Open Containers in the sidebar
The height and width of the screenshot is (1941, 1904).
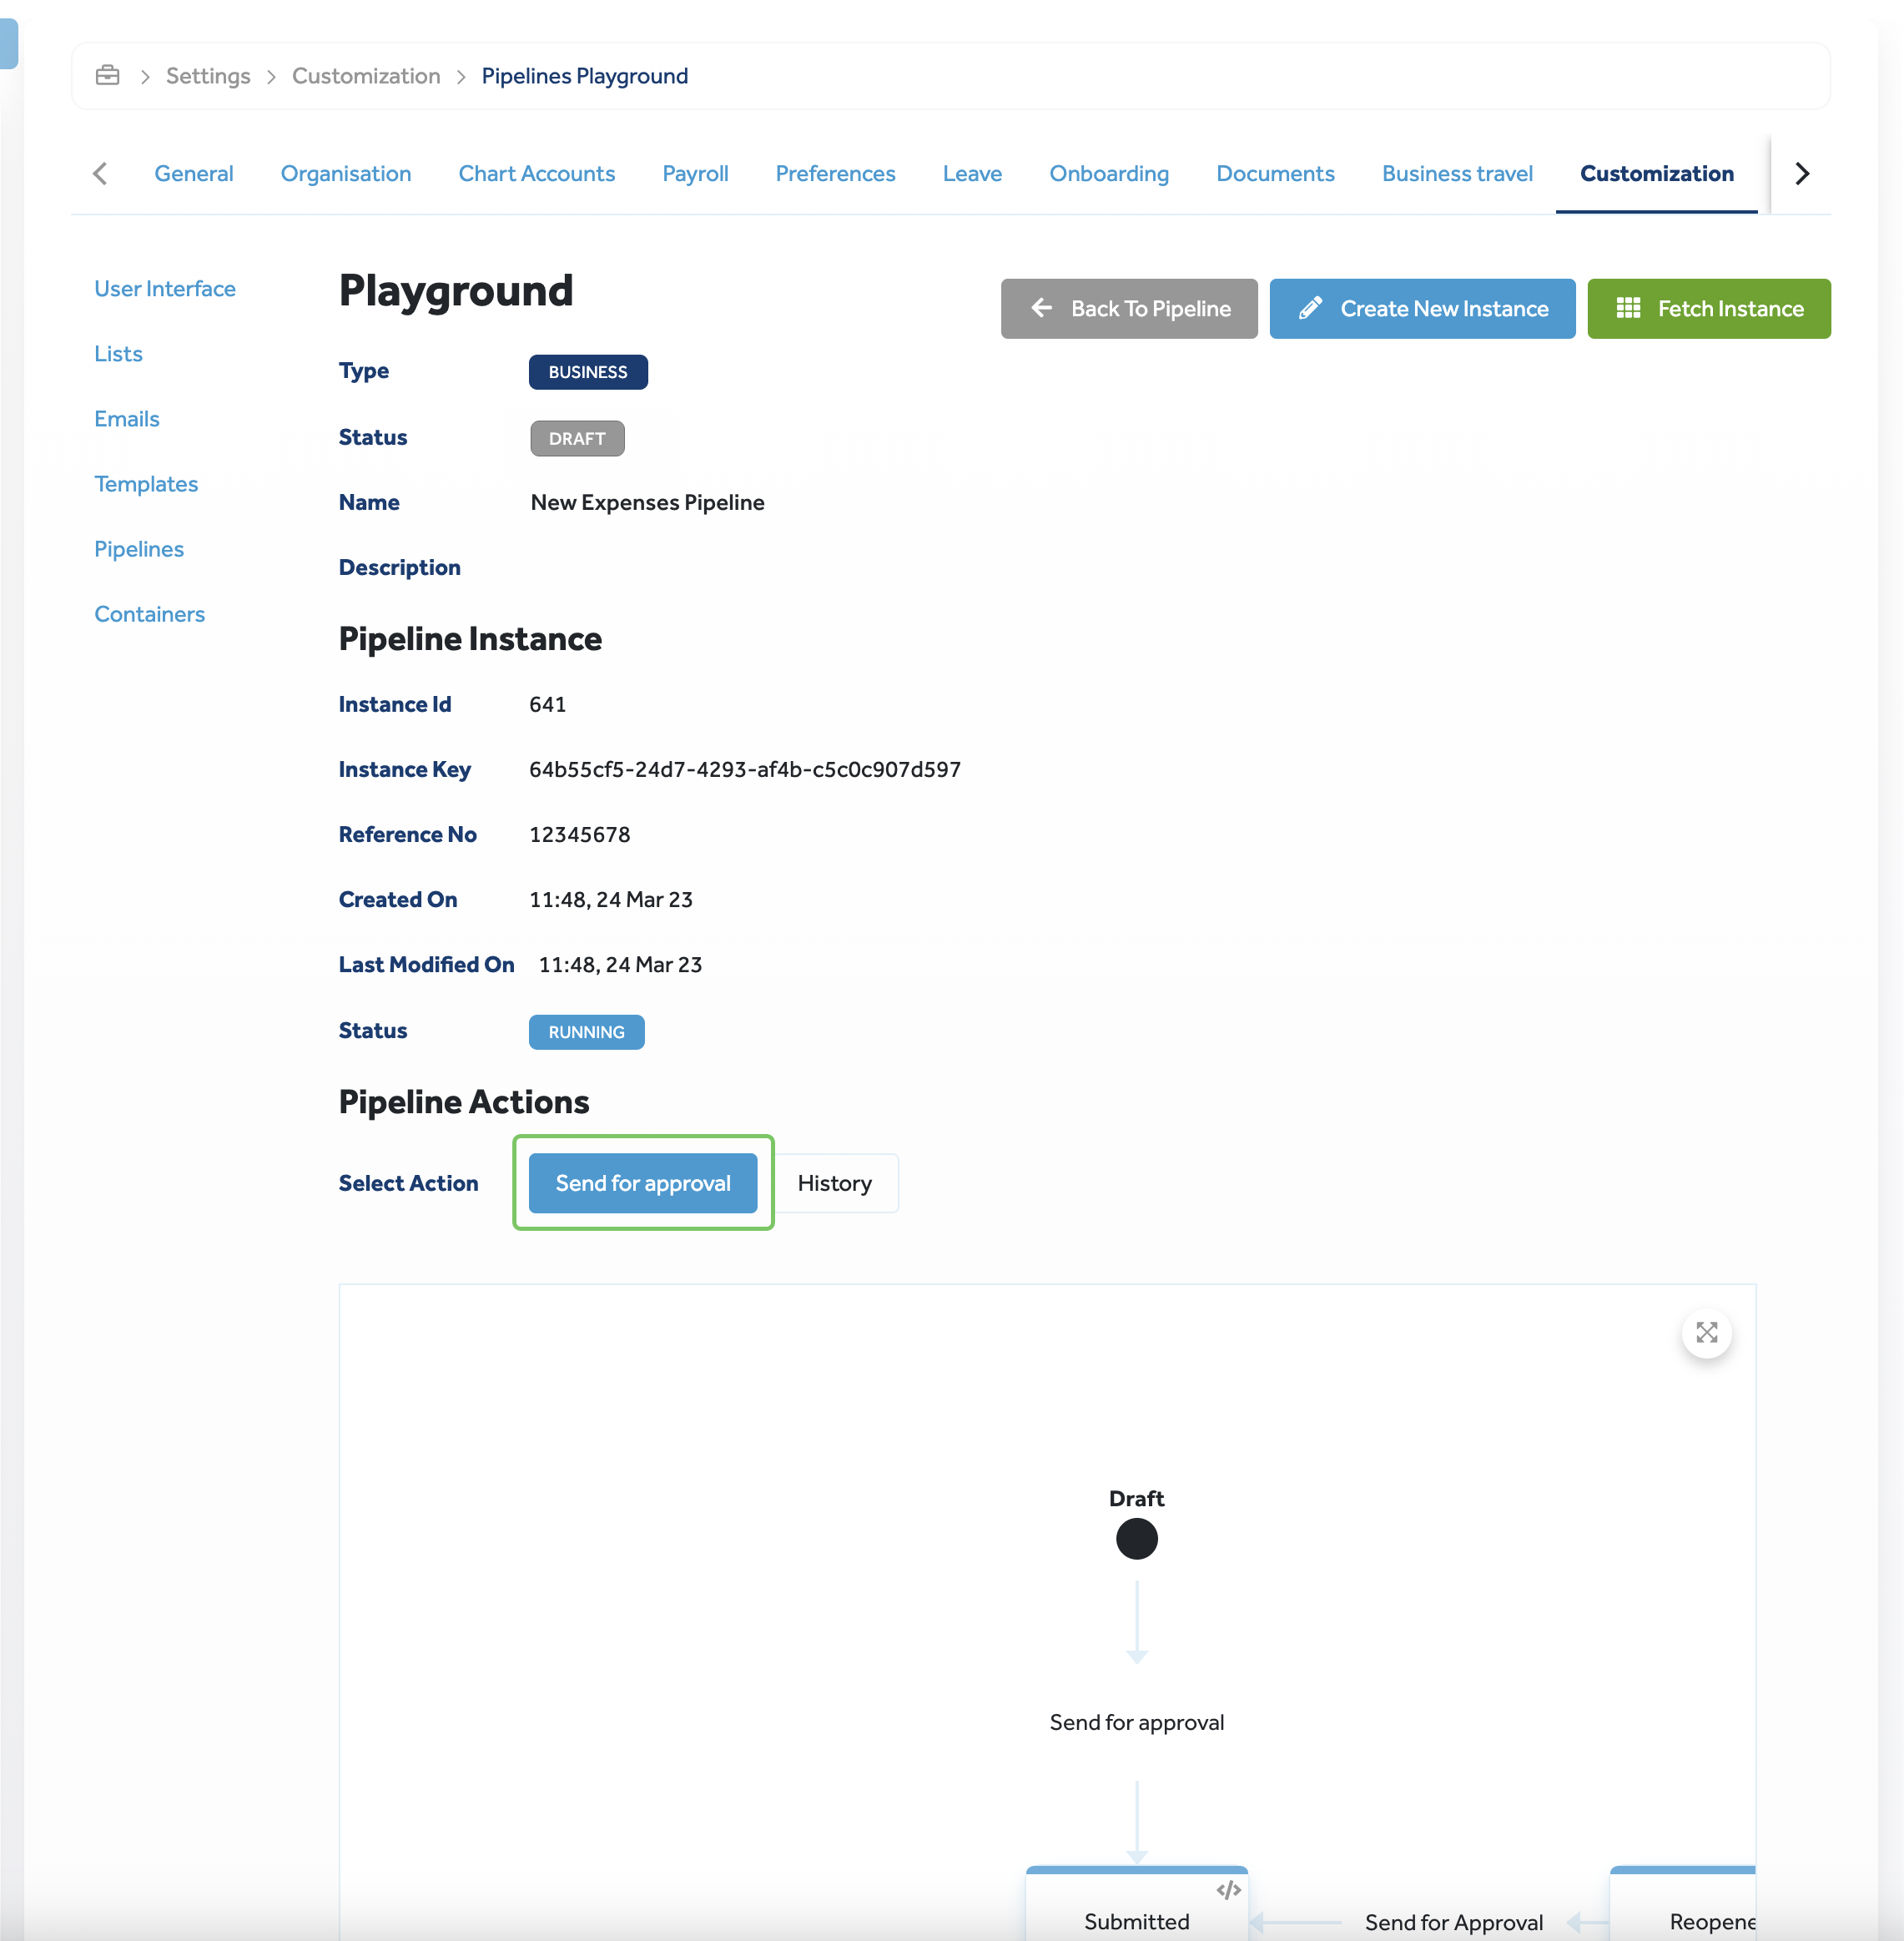[150, 614]
